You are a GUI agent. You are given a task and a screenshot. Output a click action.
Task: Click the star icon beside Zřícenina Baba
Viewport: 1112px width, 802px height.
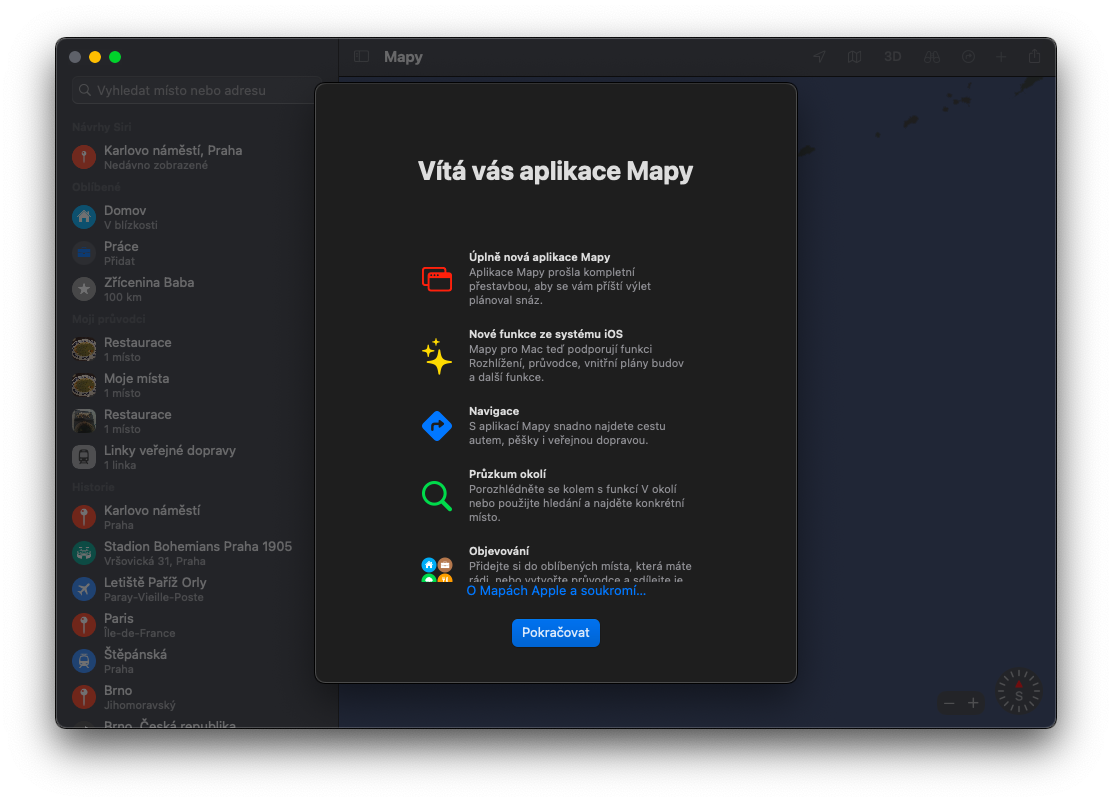pos(84,289)
